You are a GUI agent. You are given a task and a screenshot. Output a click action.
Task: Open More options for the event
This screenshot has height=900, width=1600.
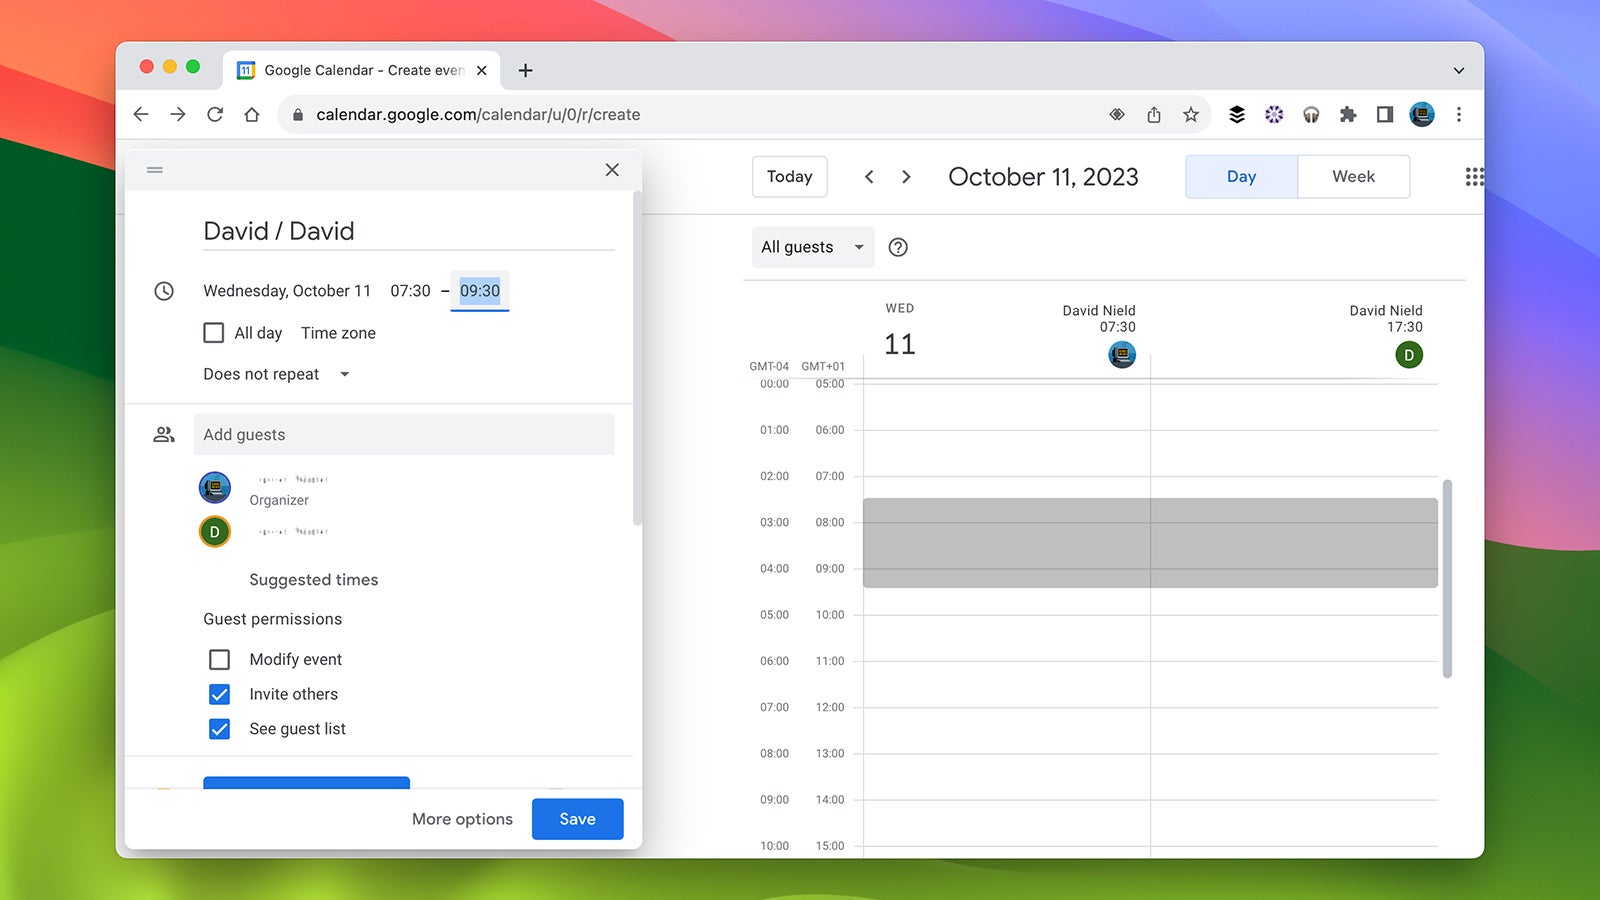[461, 818]
